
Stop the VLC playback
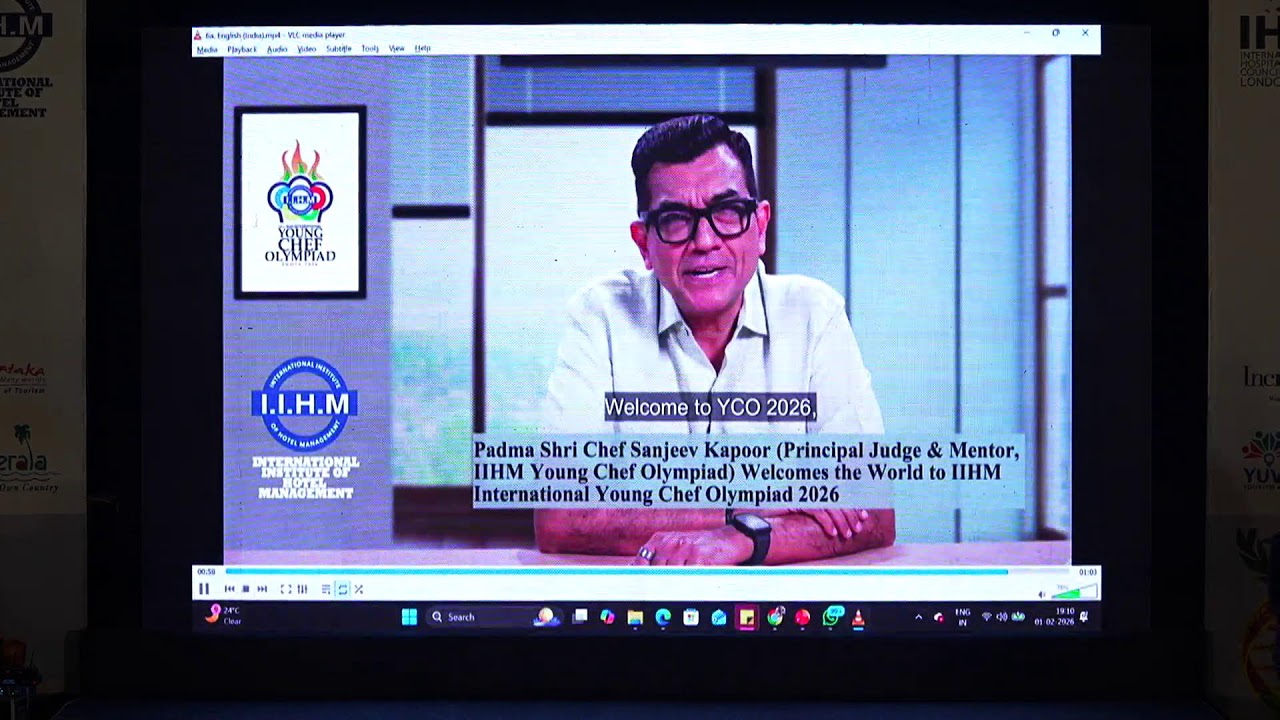click(x=245, y=589)
